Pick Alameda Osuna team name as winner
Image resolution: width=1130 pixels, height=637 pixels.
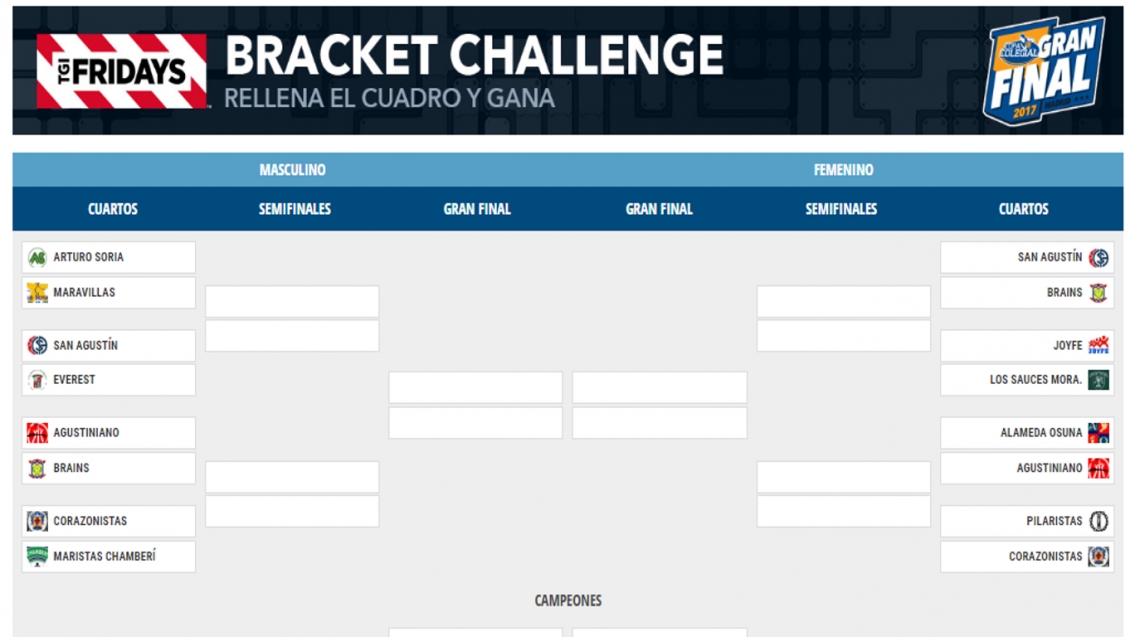point(1041,433)
